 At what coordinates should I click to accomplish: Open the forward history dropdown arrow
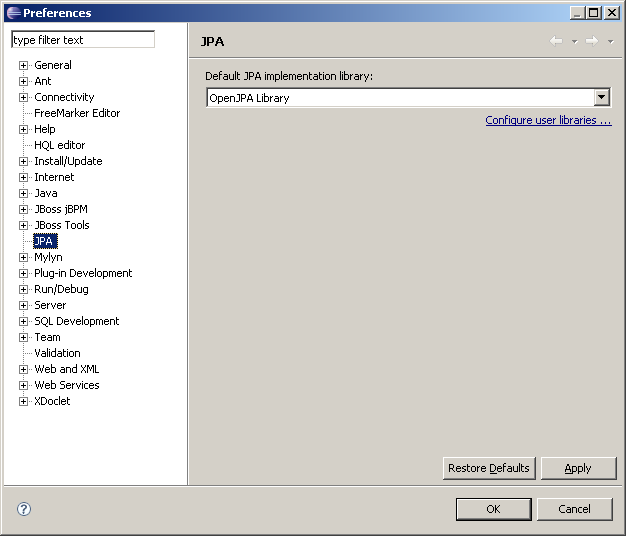[x=610, y=42]
